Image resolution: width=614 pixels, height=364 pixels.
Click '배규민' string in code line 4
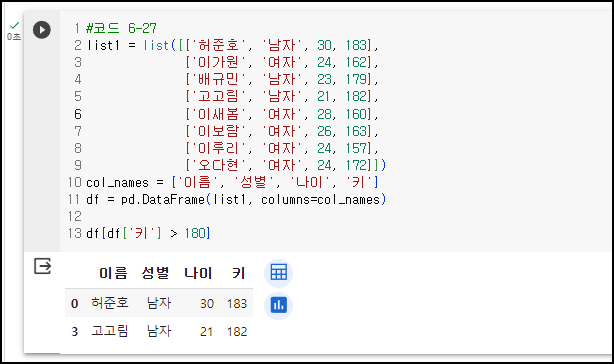pos(219,79)
